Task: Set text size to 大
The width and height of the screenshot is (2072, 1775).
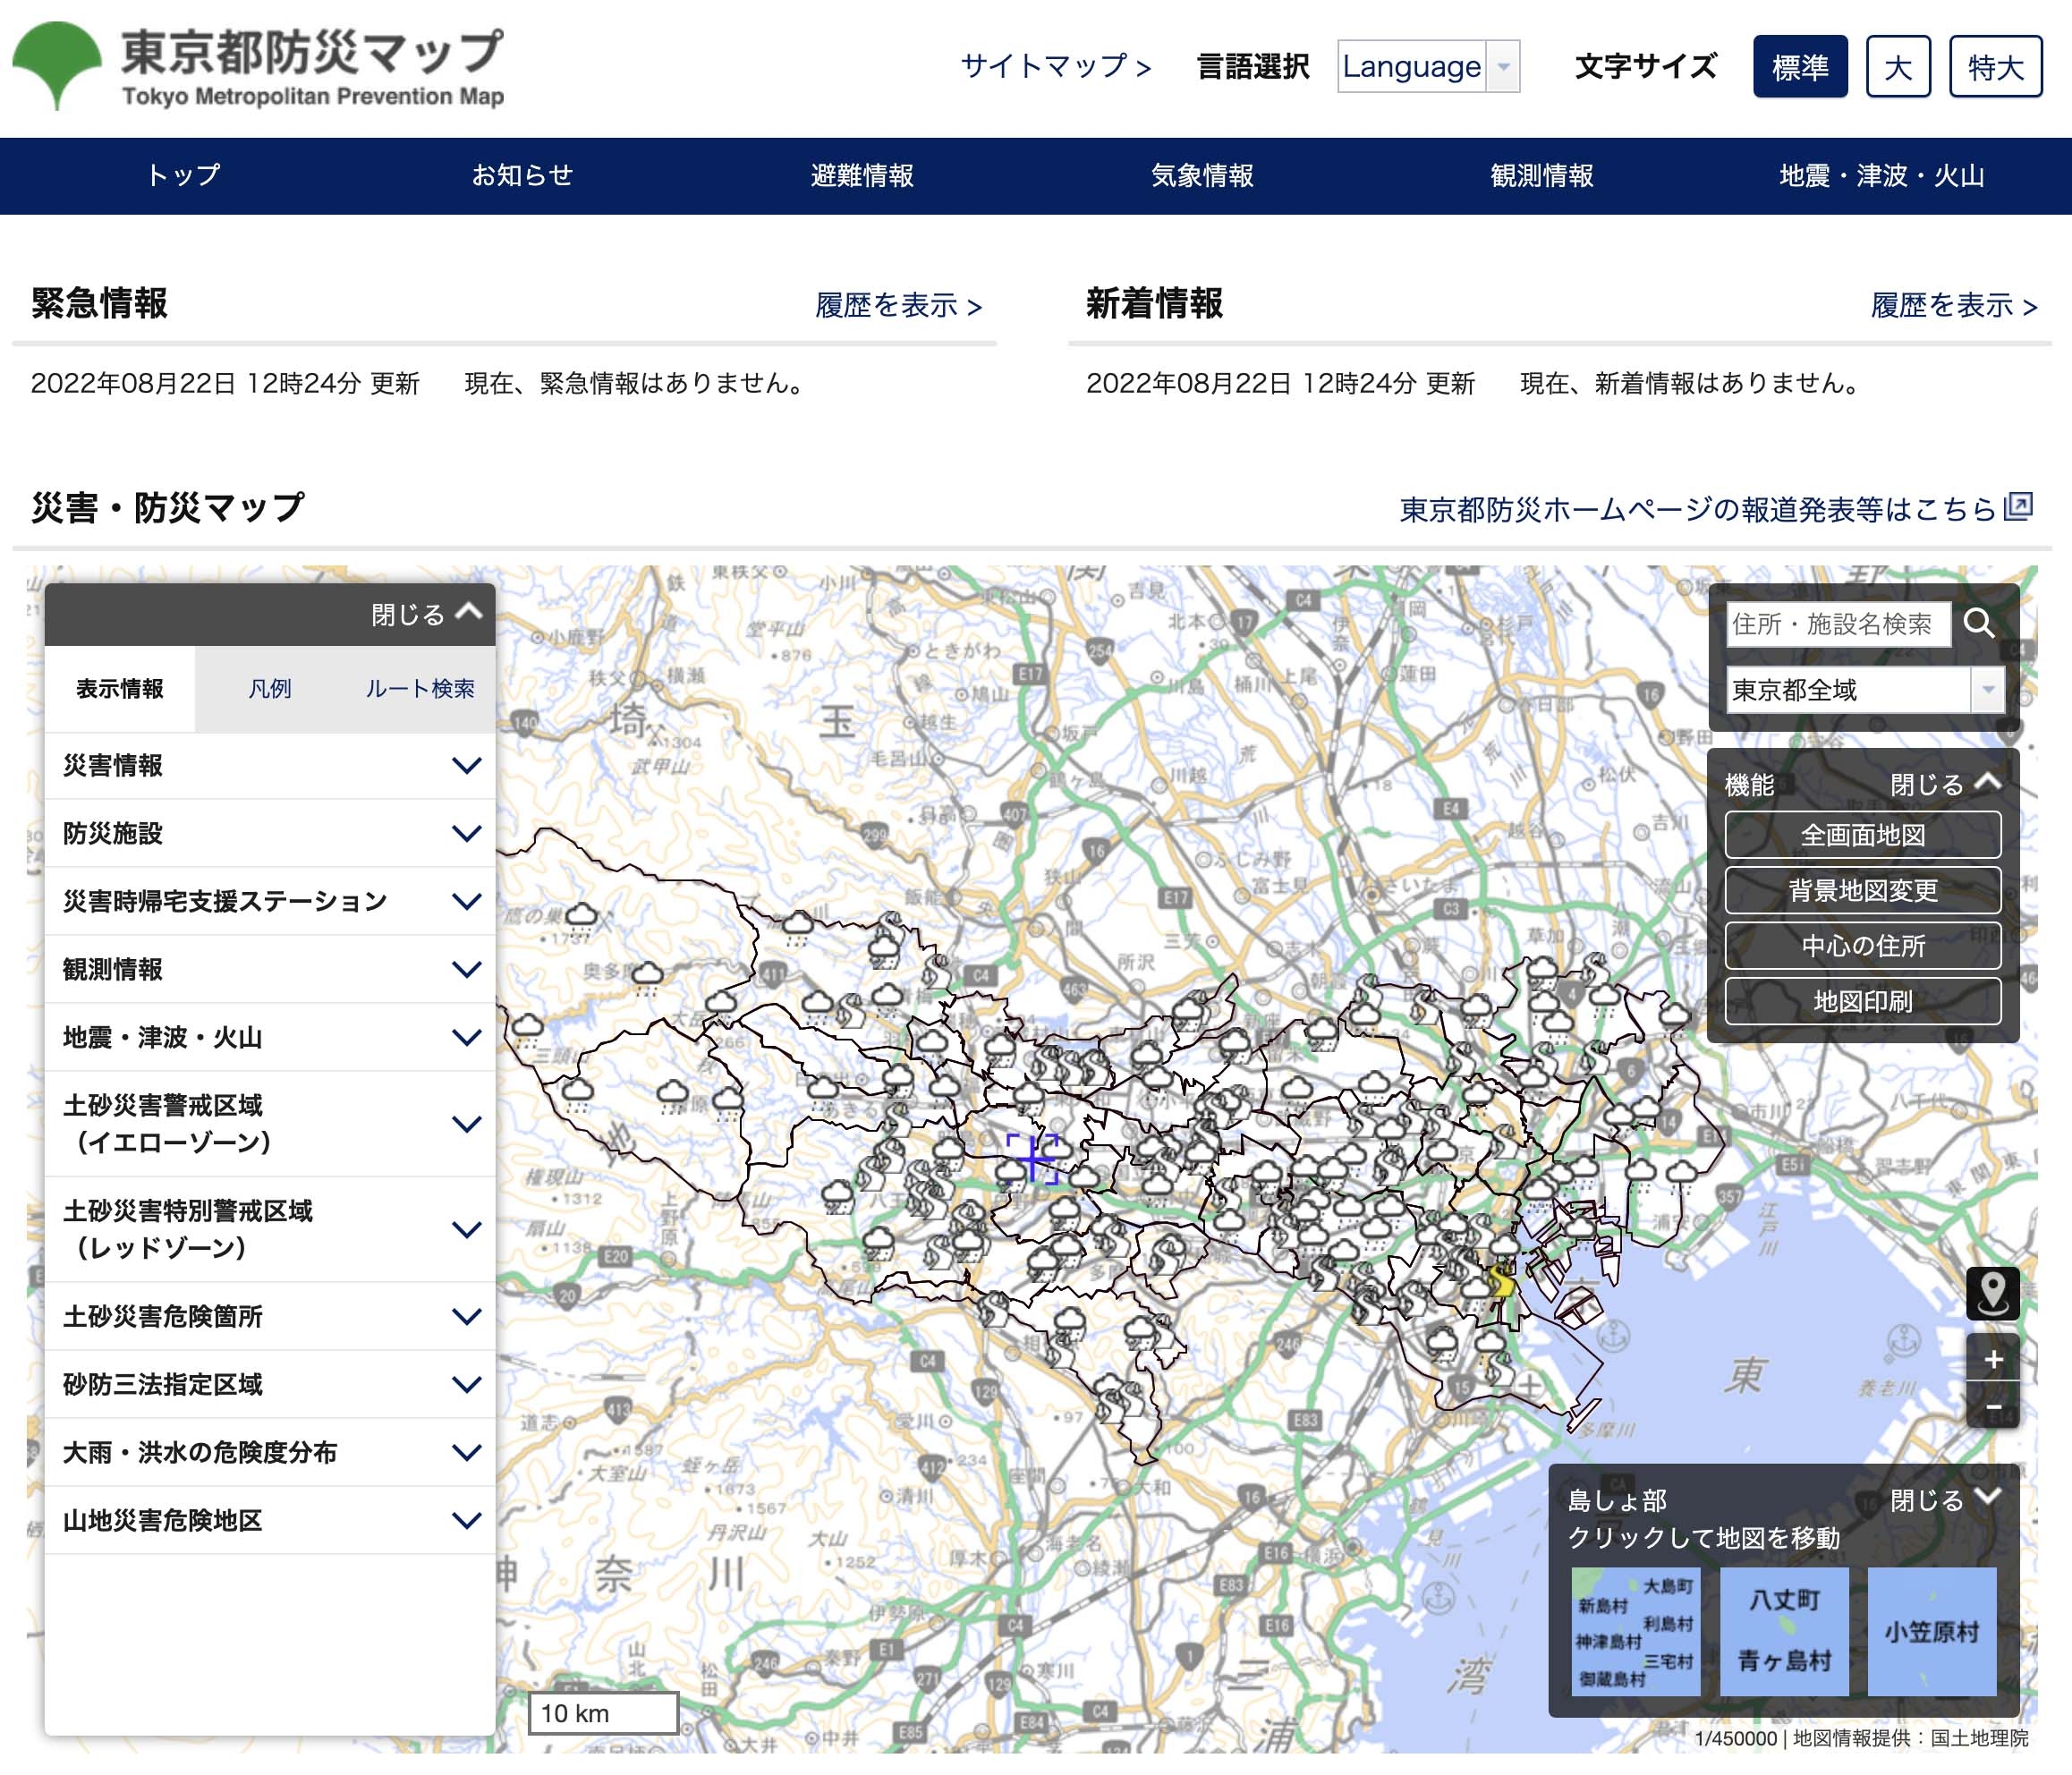Action: click(x=1897, y=67)
